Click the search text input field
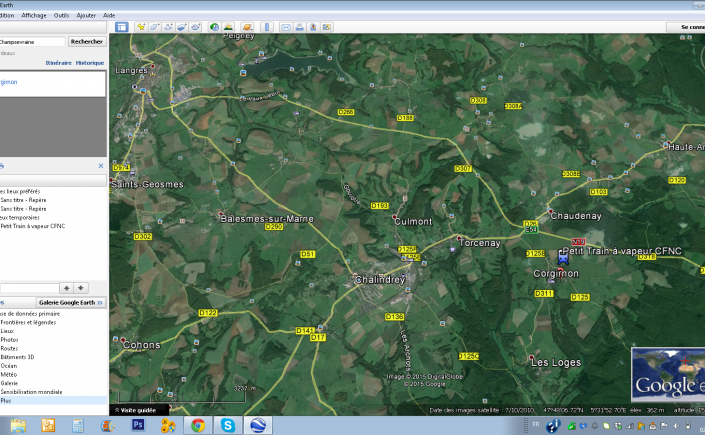The height and width of the screenshot is (435, 705). point(32,42)
